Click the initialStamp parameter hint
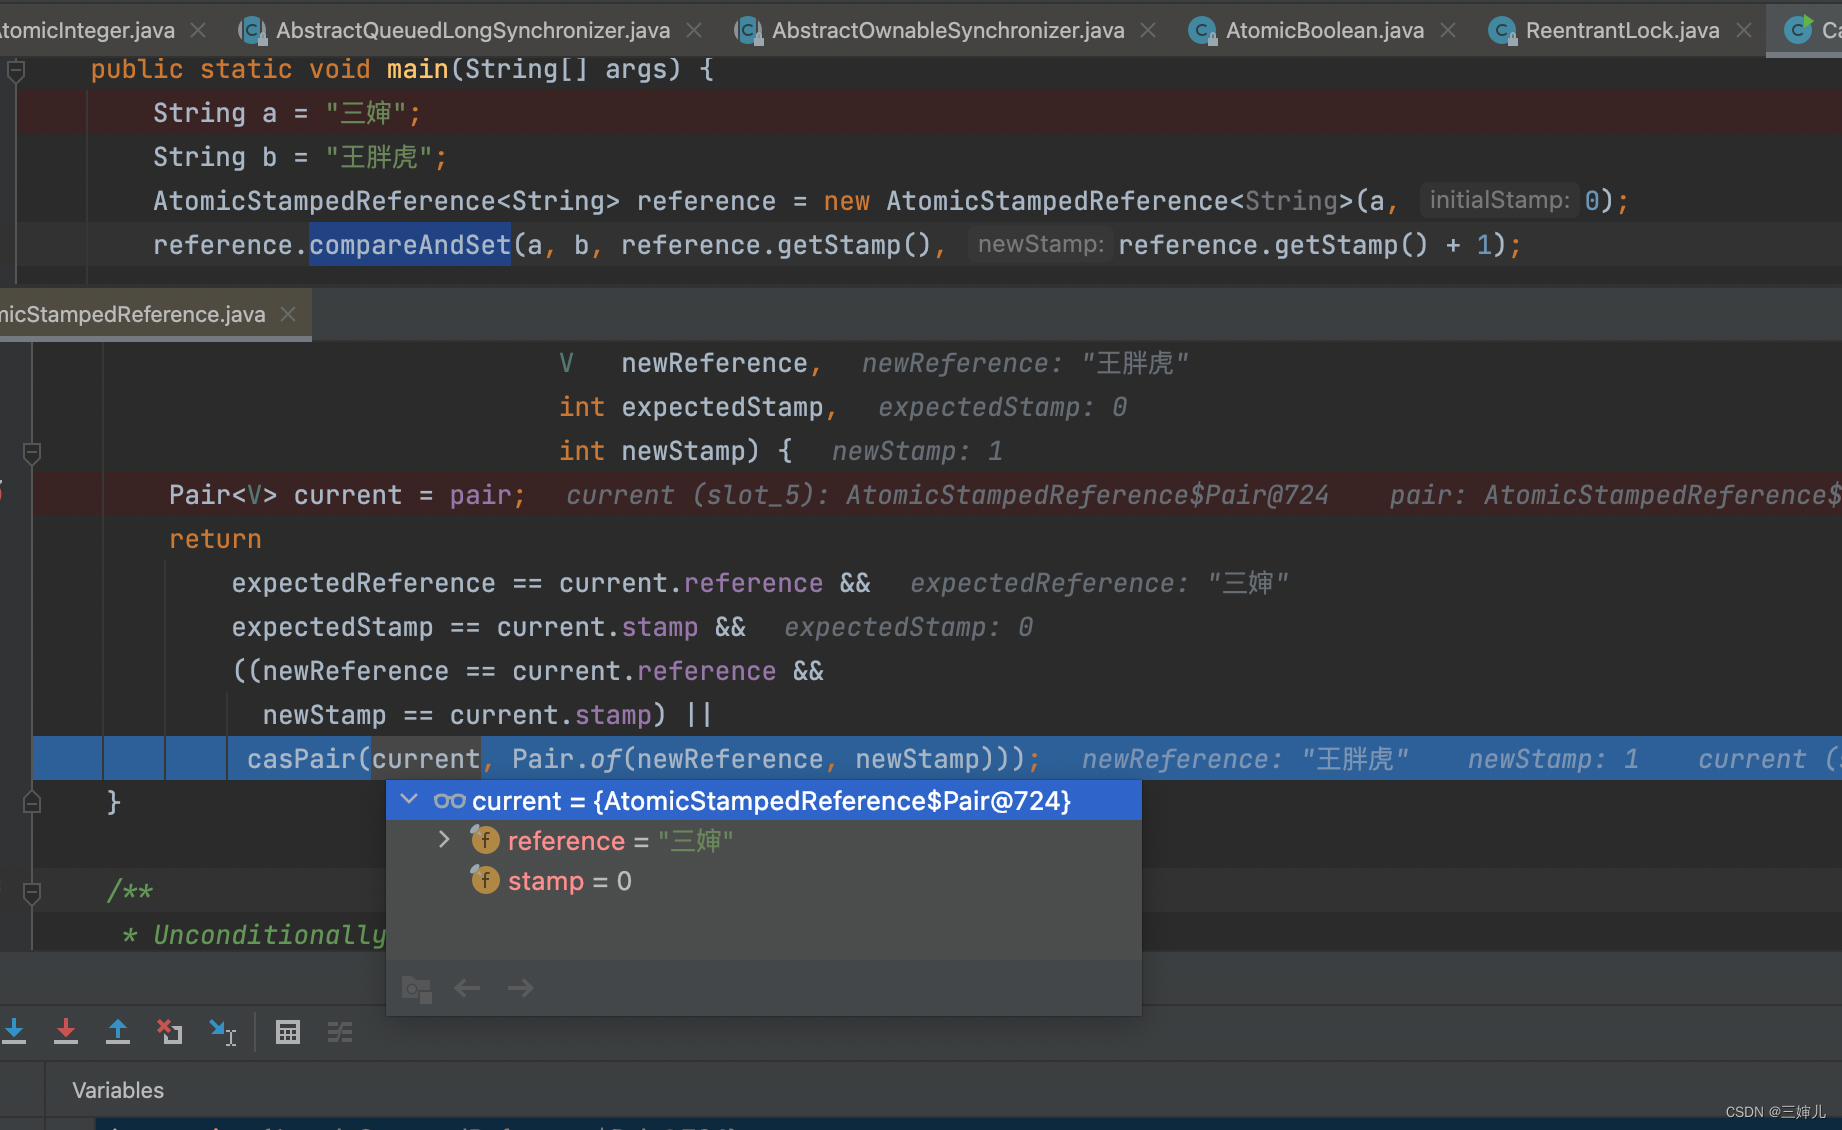 1499,200
